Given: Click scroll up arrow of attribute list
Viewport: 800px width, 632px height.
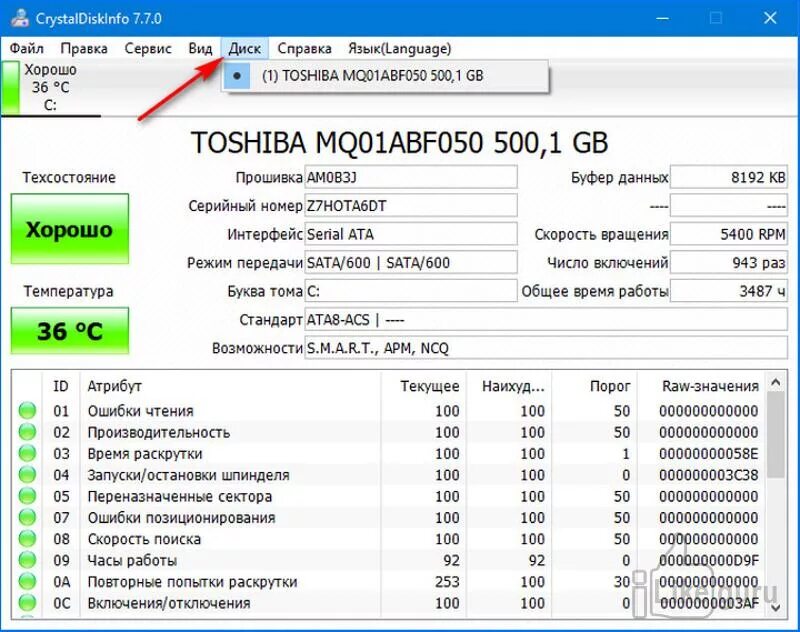Looking at the screenshot, I should [776, 382].
